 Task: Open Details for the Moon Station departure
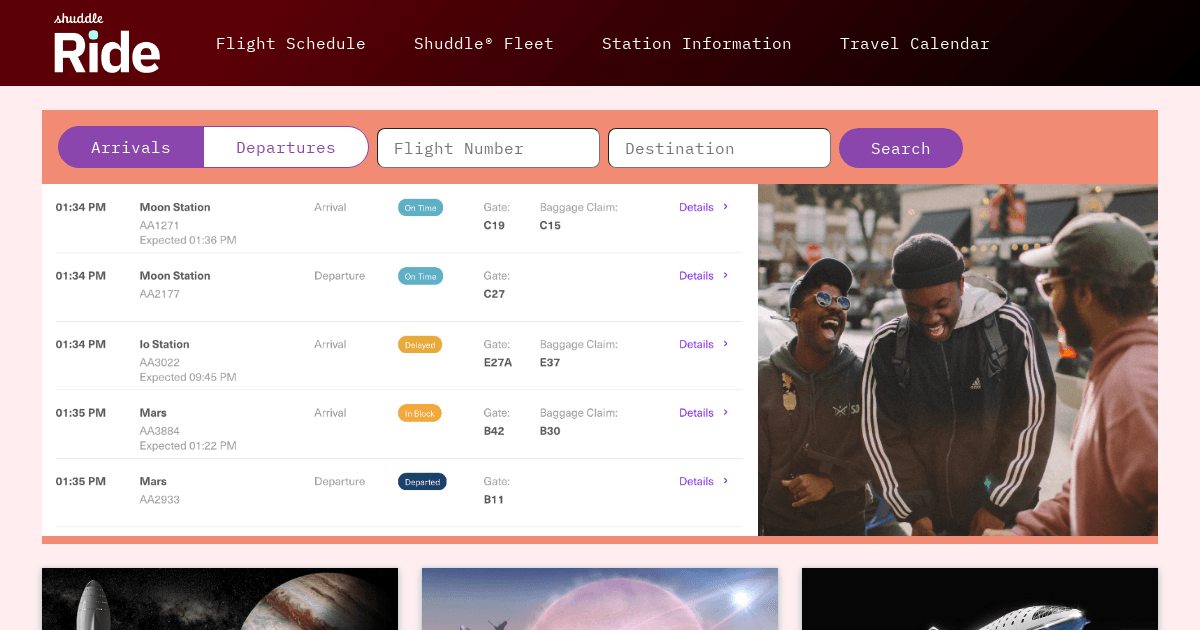click(x=696, y=276)
